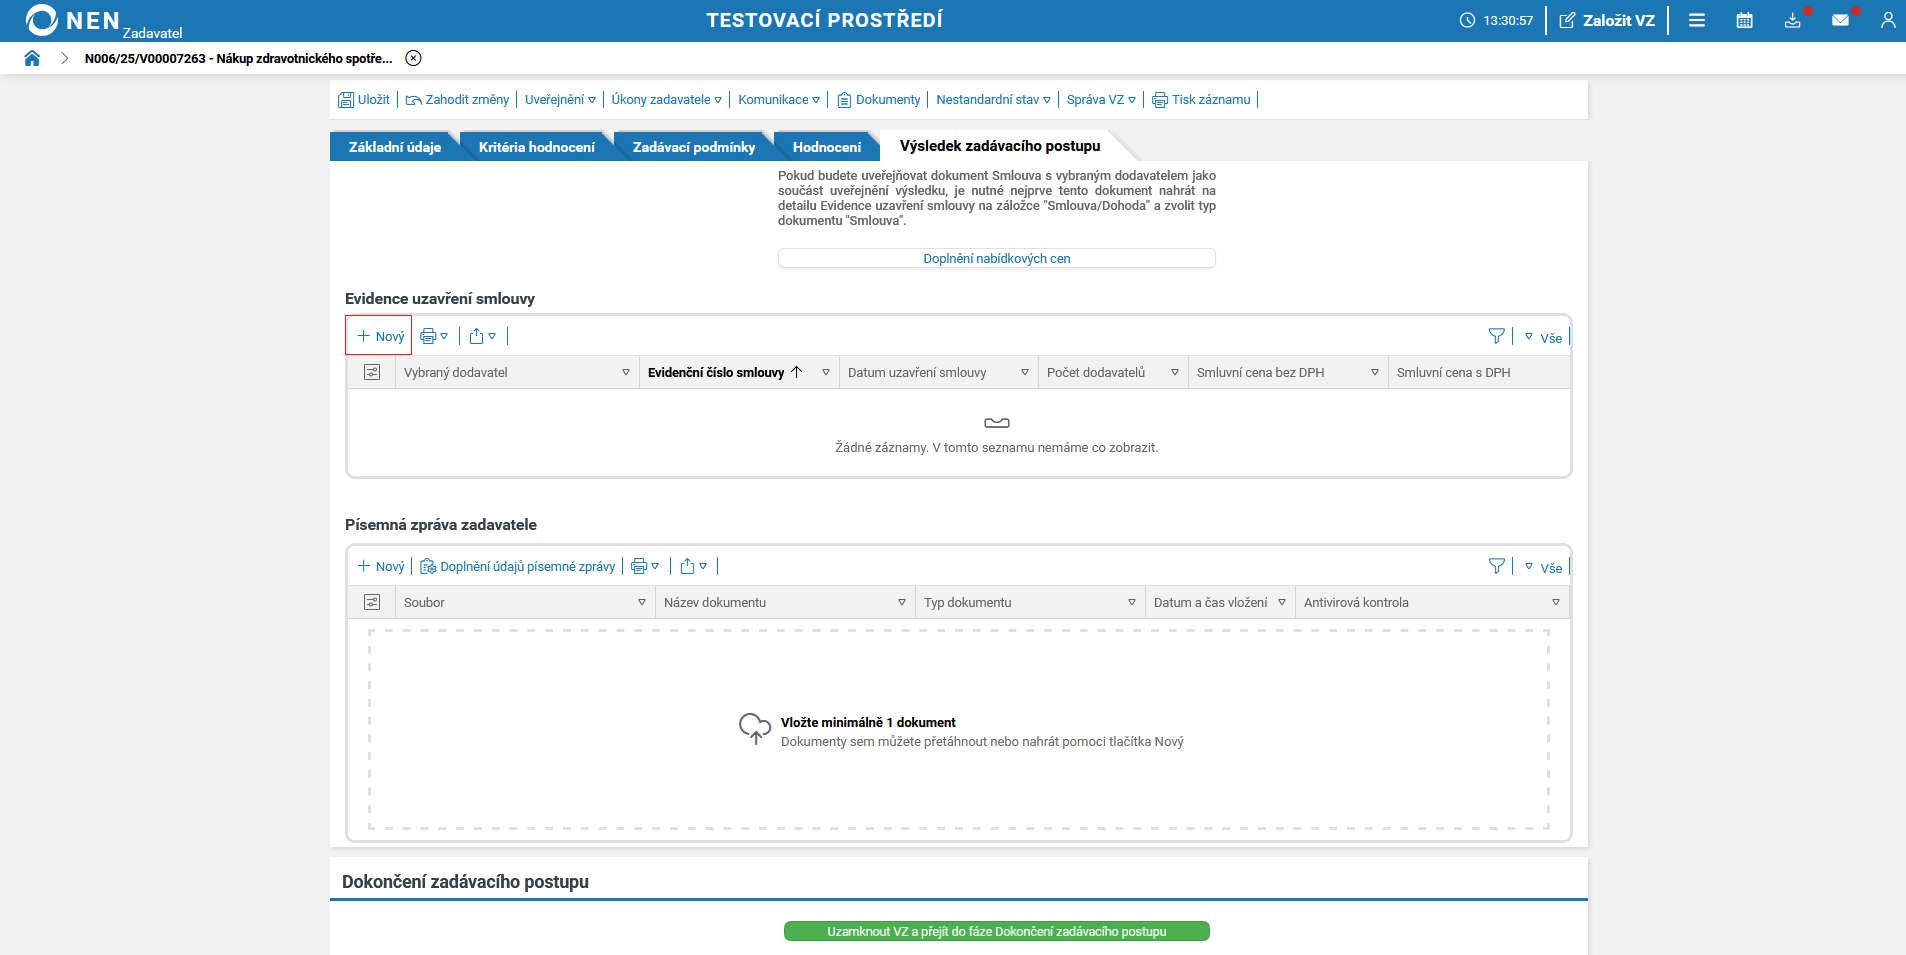Open the Hodnocení tab
The image size is (1906, 955).
[x=826, y=146]
